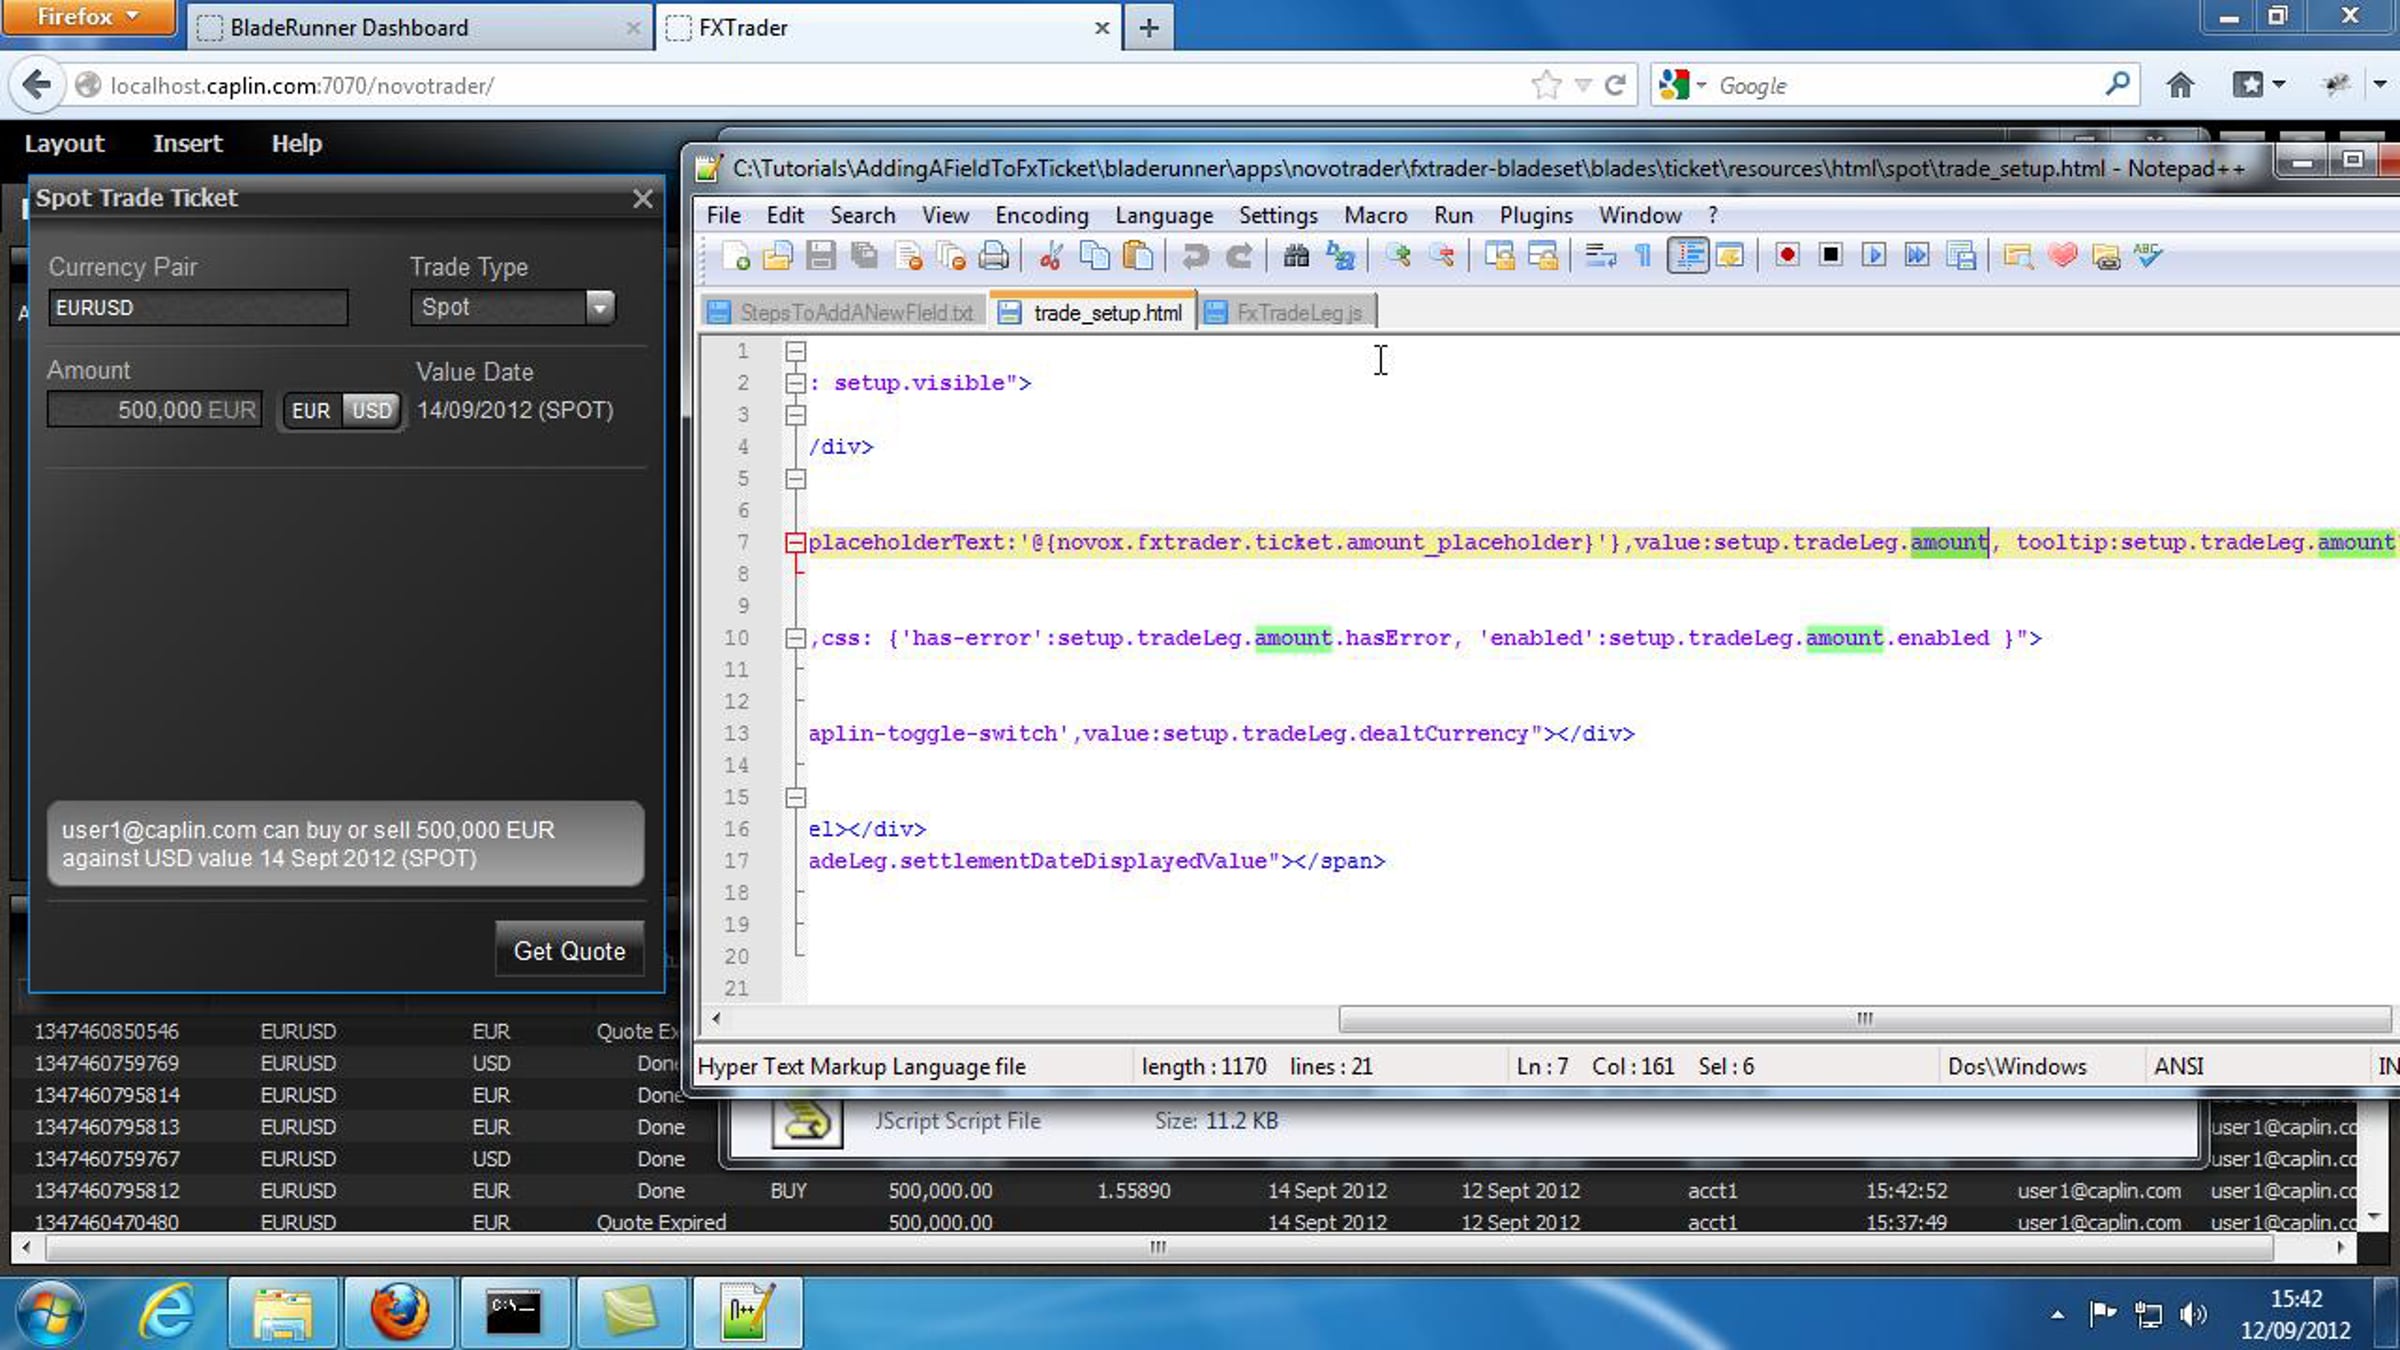Click the New file icon in Notepad++
The image size is (2400, 1350).
[736, 256]
